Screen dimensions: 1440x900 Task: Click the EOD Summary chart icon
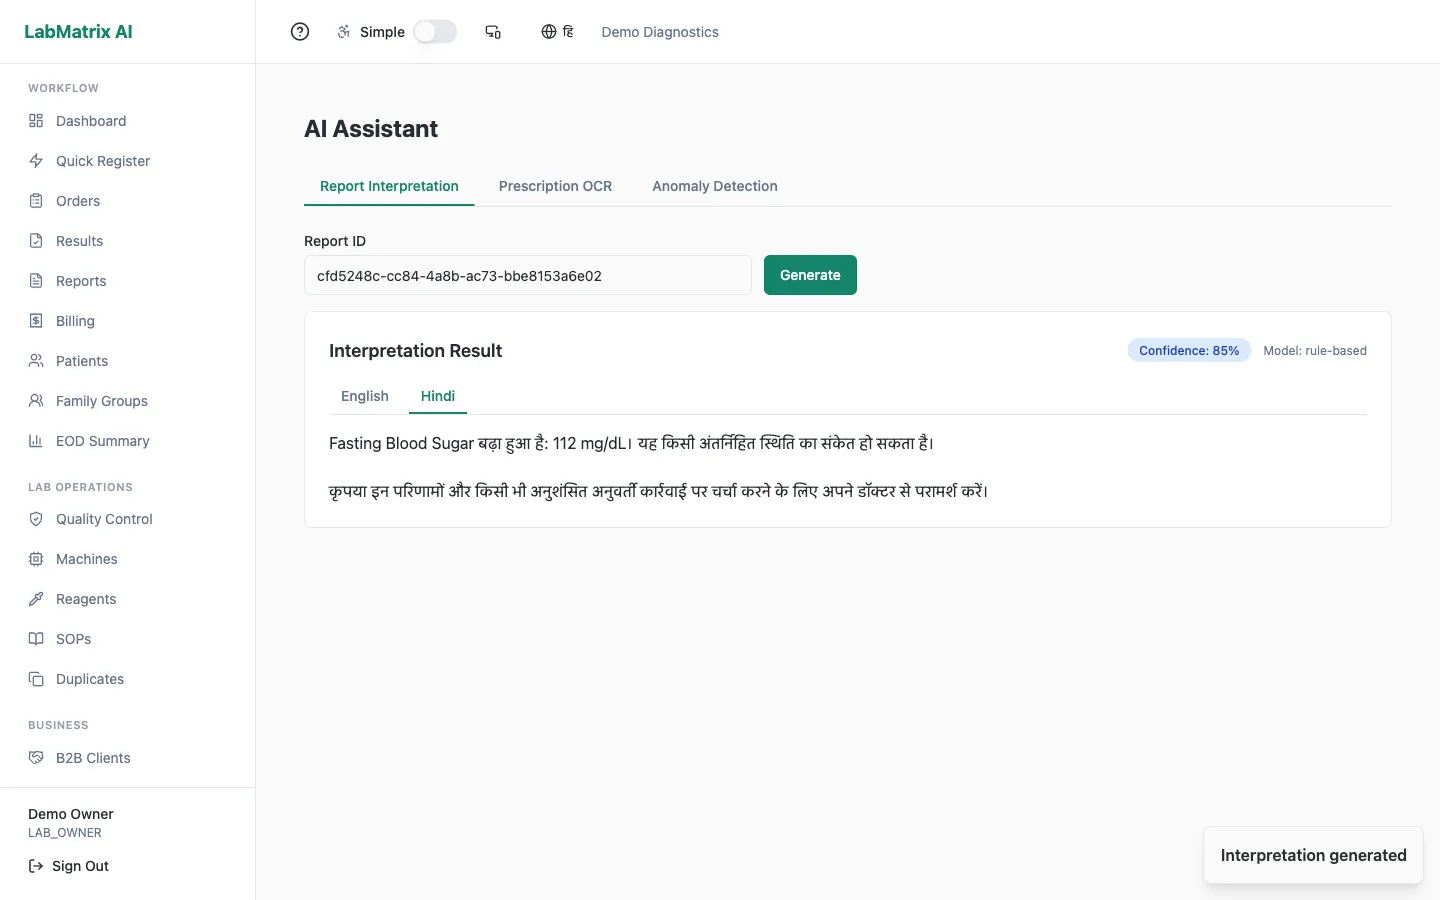pos(36,441)
